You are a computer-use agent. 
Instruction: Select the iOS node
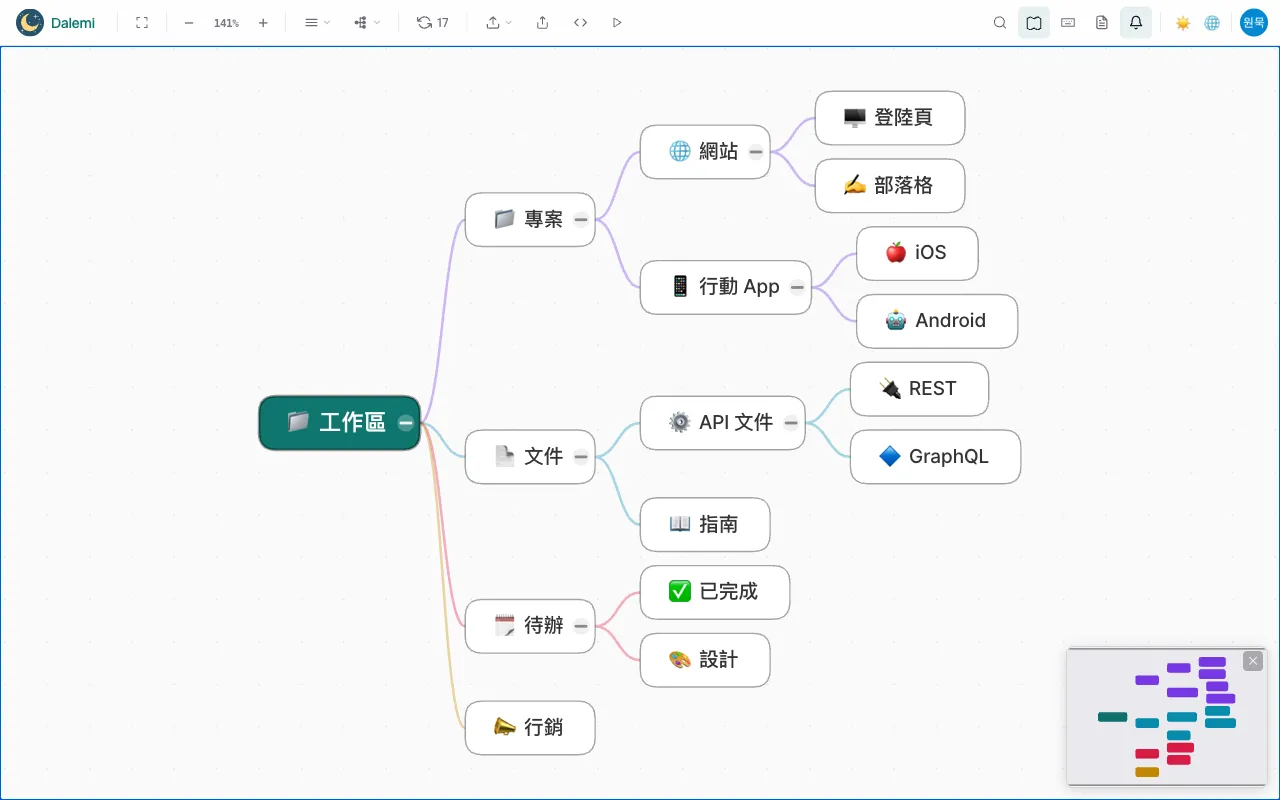click(x=917, y=253)
